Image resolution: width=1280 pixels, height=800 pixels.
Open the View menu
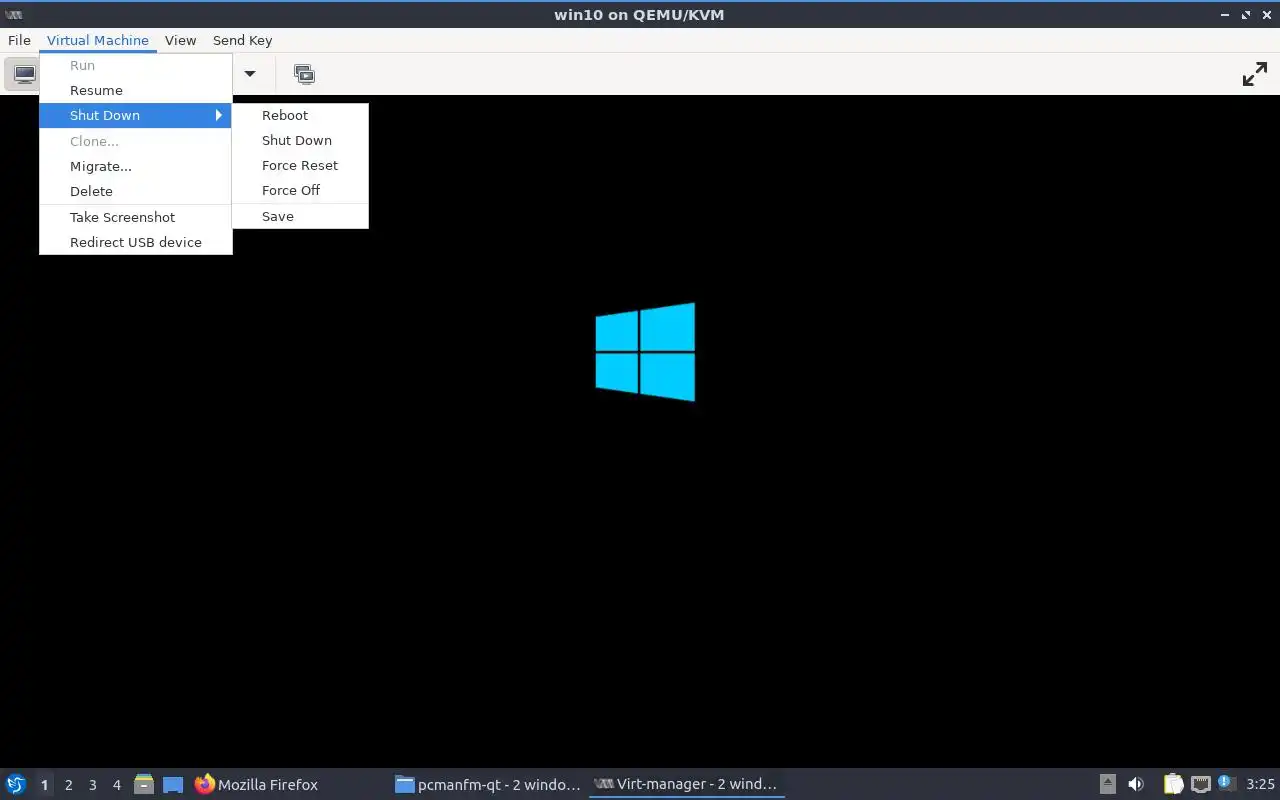[180, 40]
